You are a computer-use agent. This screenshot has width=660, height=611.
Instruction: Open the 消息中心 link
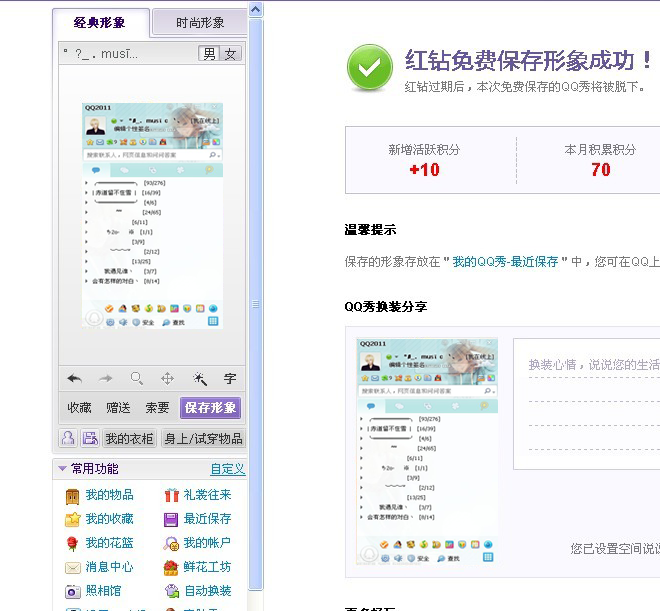coord(109,567)
